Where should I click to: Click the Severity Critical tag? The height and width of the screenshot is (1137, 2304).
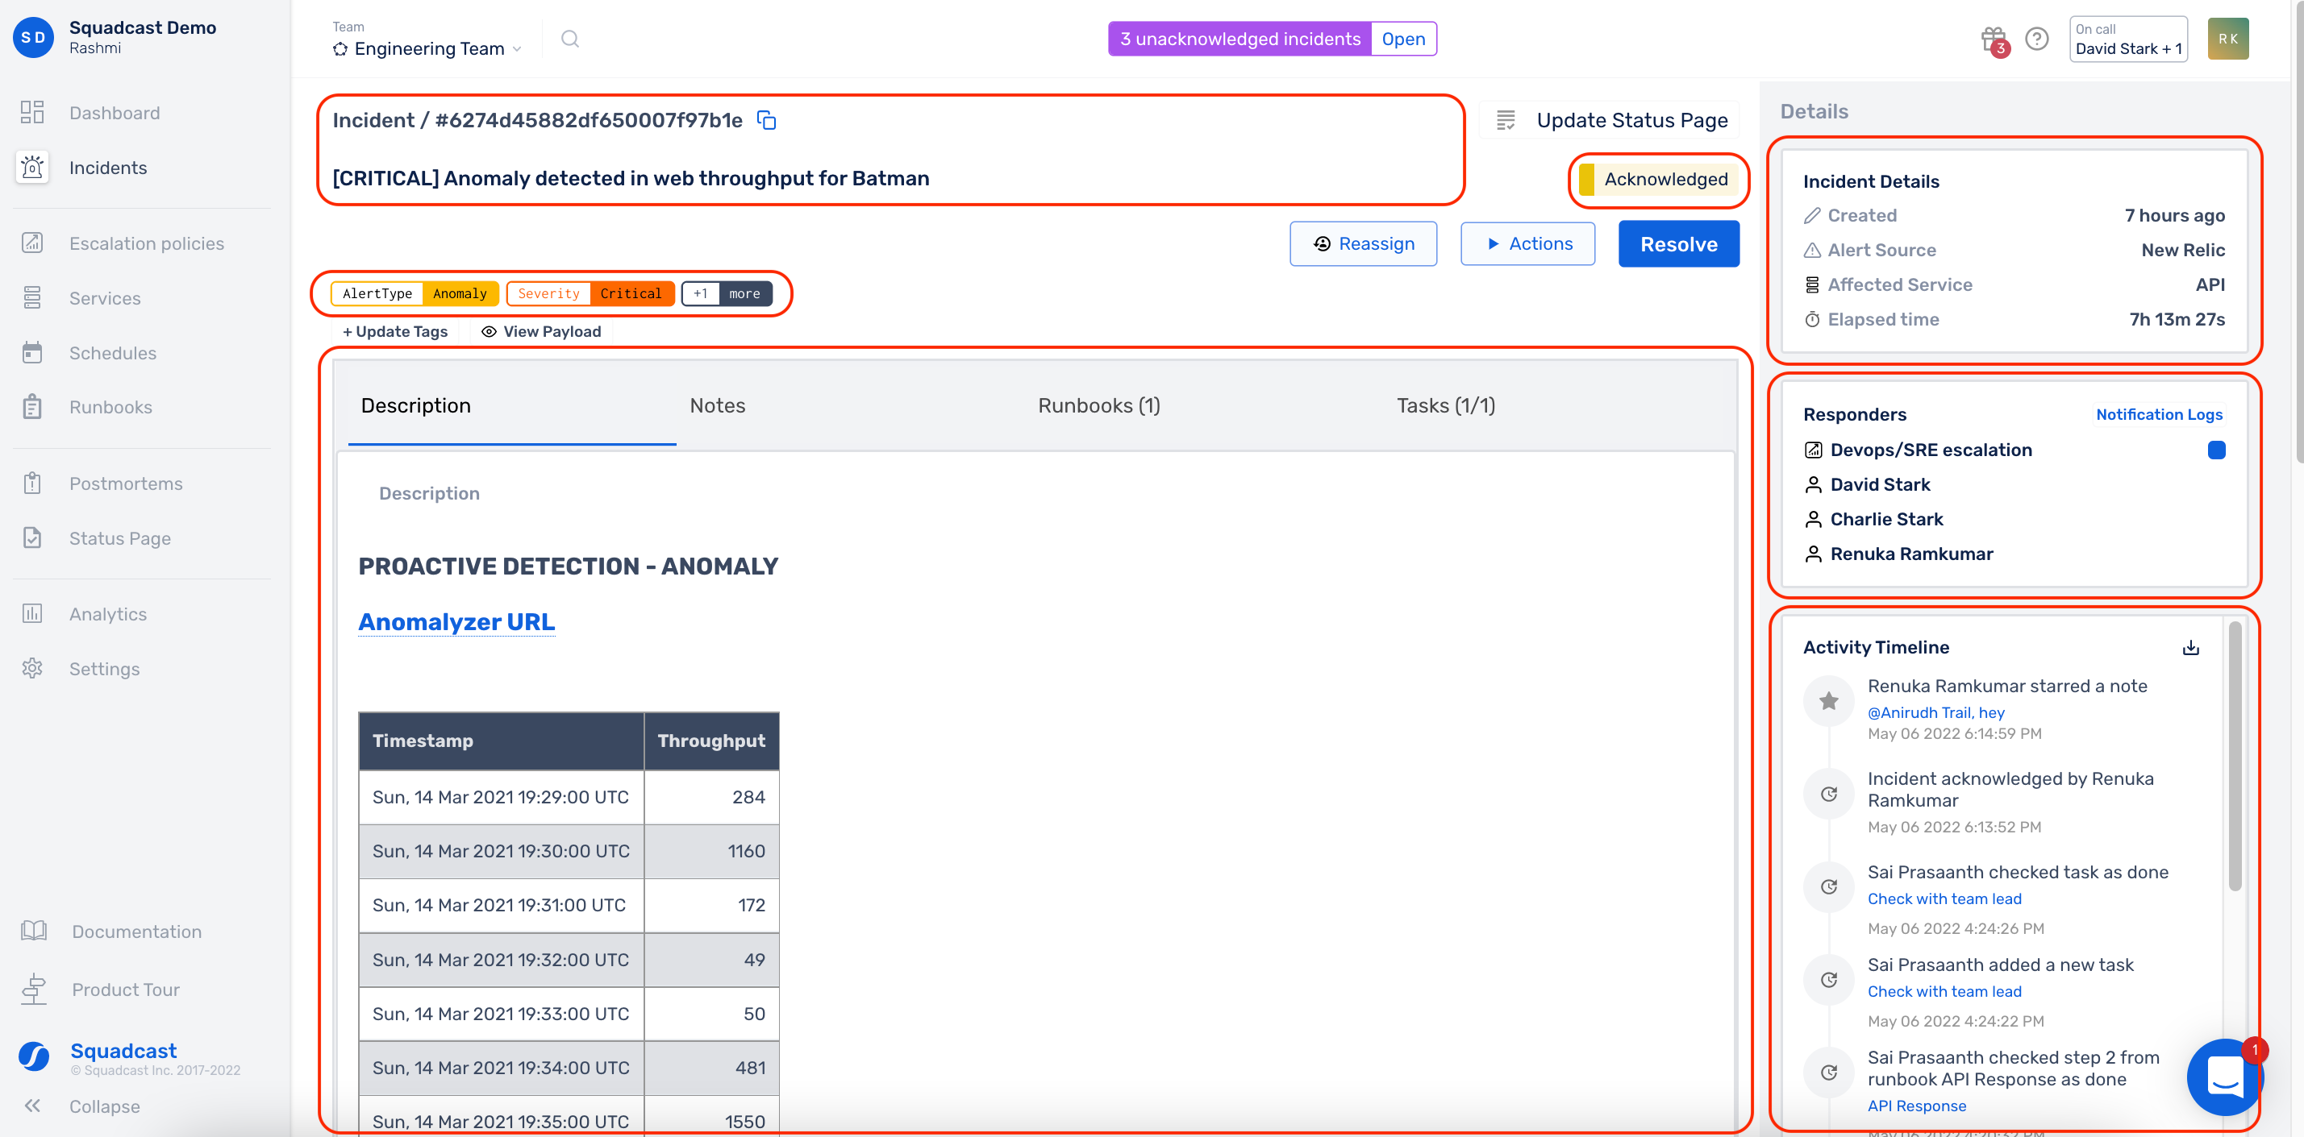coord(590,293)
